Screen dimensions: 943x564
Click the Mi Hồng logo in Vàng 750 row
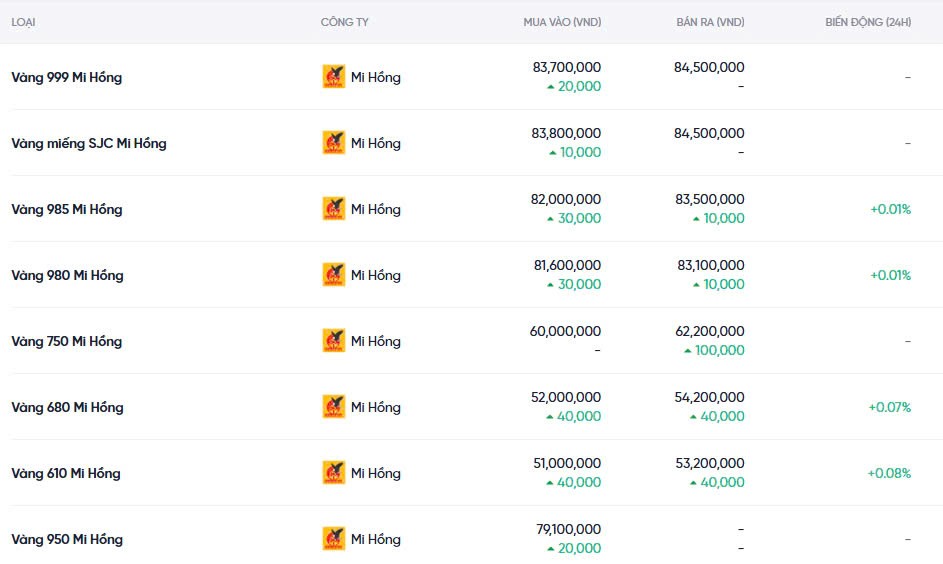[x=333, y=341]
